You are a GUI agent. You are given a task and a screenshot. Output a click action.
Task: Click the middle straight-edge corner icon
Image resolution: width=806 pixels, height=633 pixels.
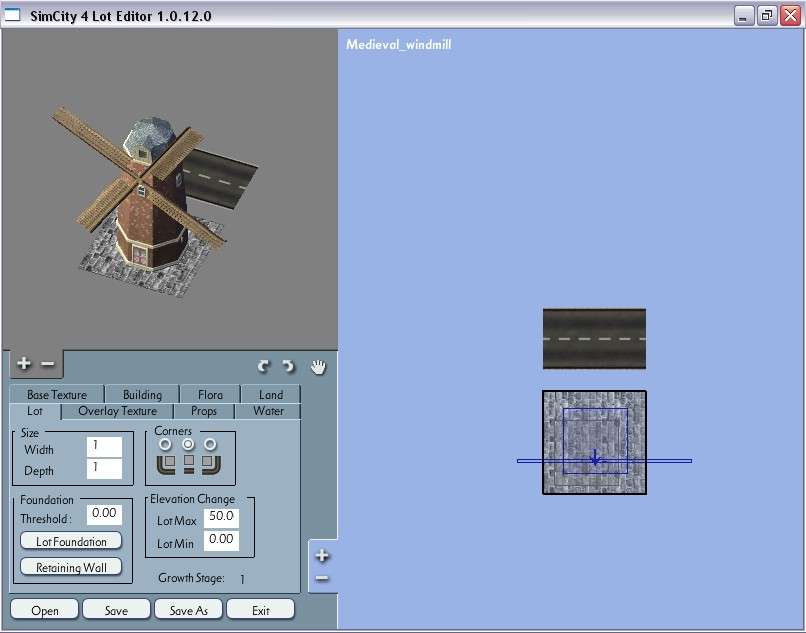[189, 463]
